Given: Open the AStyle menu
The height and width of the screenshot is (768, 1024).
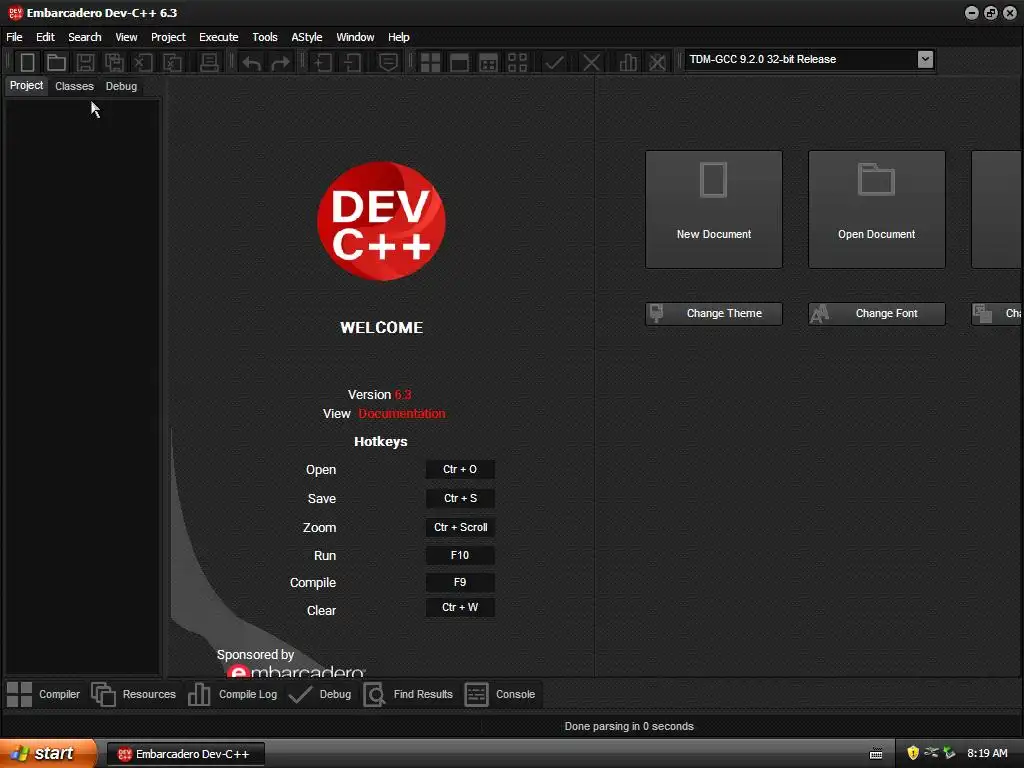Looking at the screenshot, I should coord(306,37).
